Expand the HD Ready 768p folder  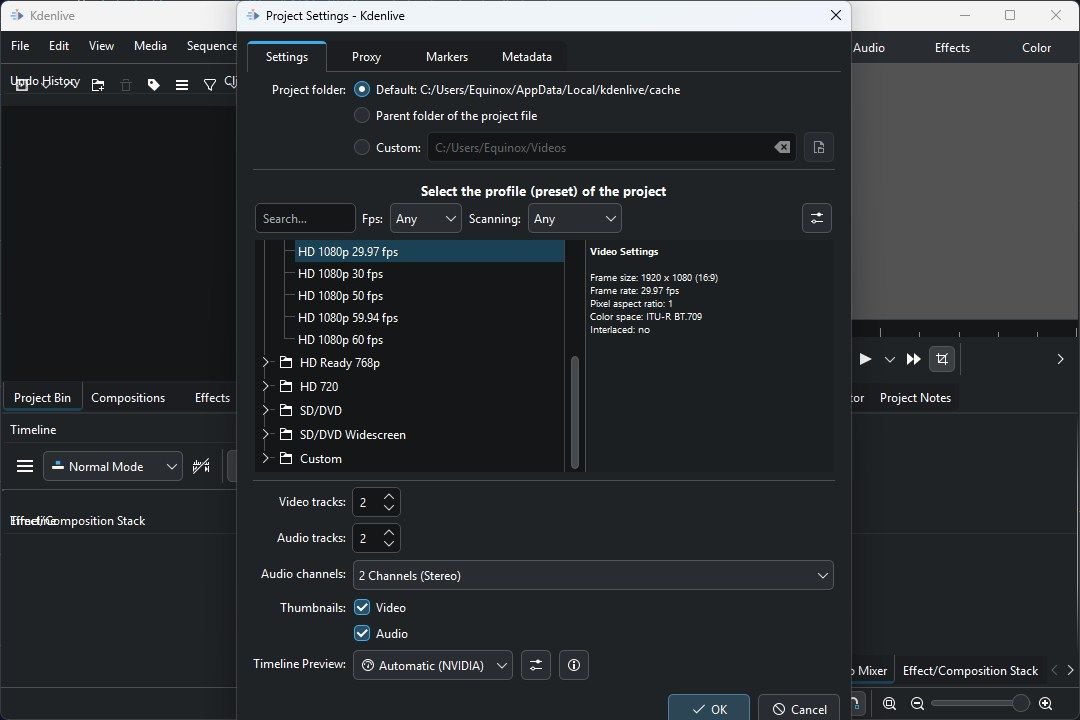point(265,362)
